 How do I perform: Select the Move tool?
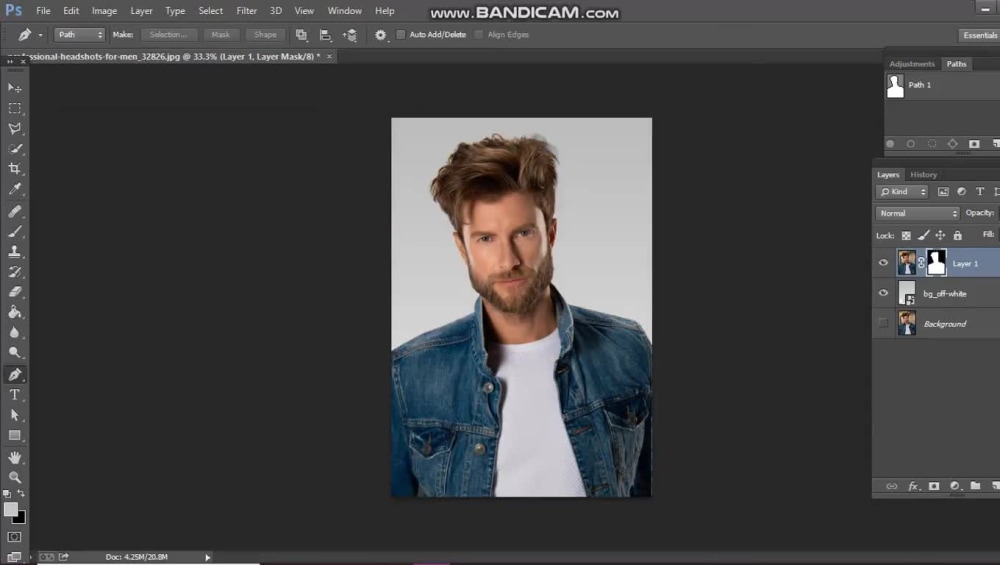[x=14, y=88]
